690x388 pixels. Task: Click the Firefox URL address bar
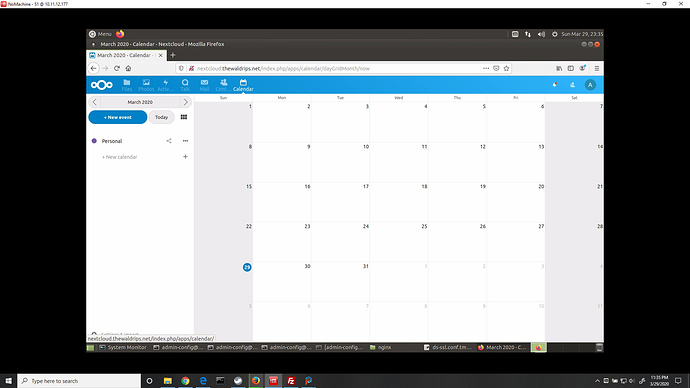(337, 68)
